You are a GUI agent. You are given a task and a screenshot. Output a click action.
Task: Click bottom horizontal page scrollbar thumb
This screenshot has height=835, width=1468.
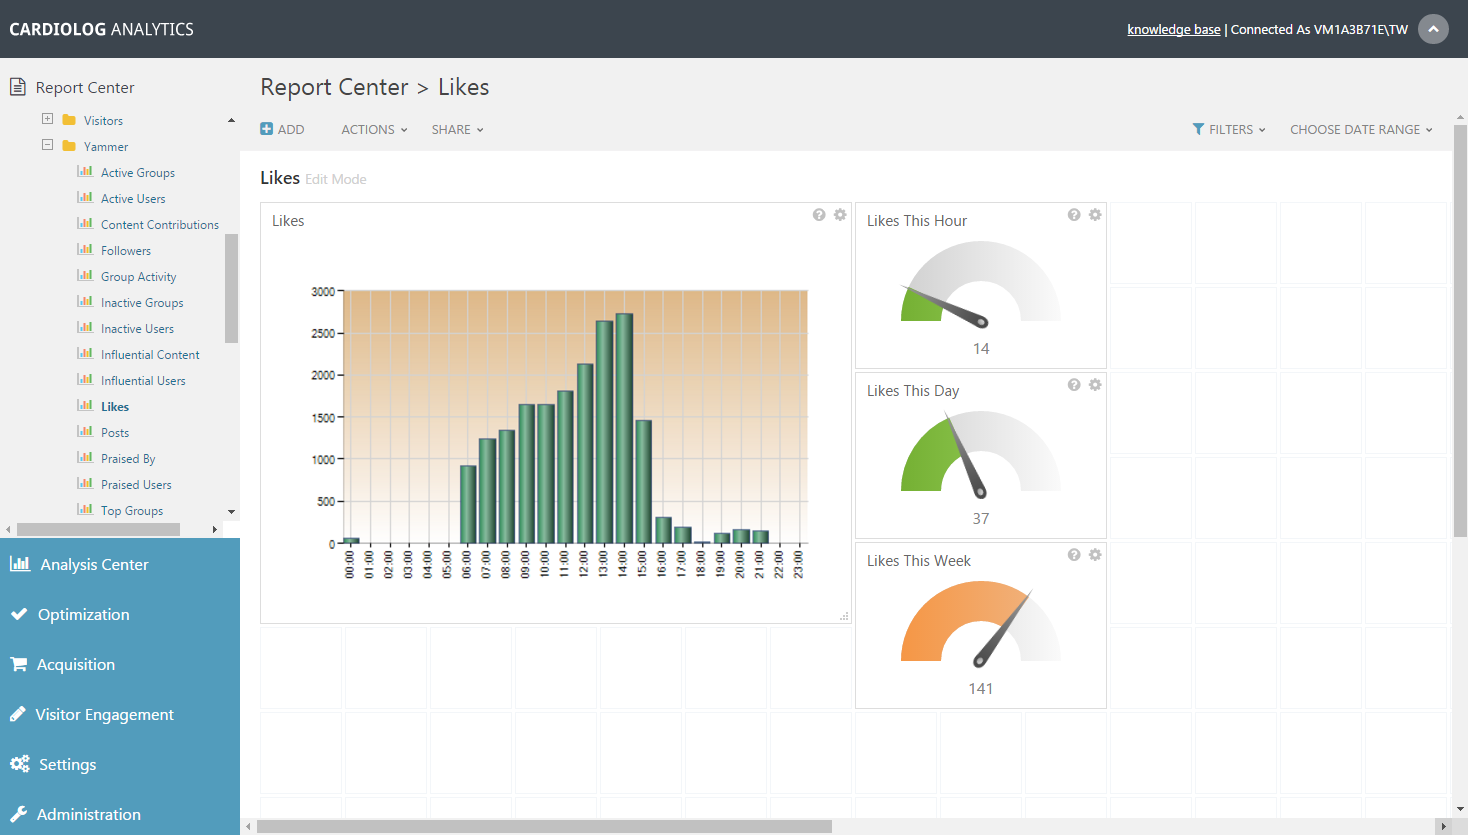[544, 827]
